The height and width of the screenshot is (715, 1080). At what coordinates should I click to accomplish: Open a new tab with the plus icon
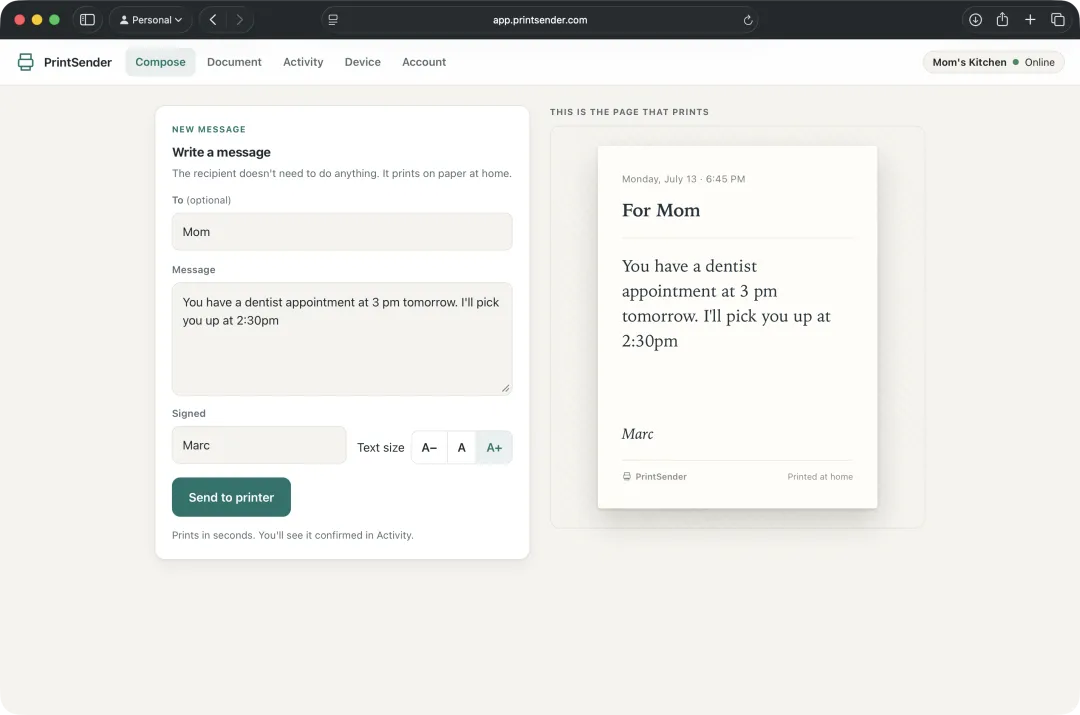pyautogui.click(x=1030, y=20)
